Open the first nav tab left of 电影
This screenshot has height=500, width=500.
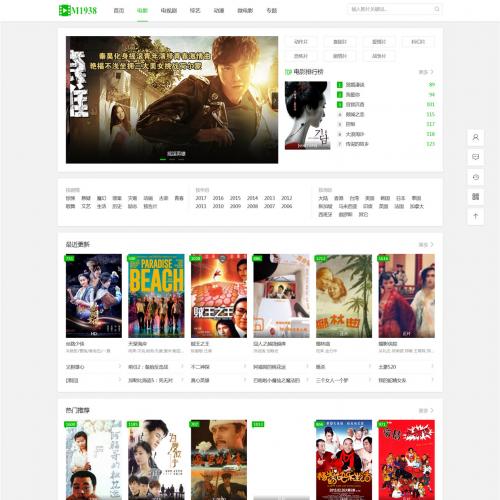pyautogui.click(x=119, y=11)
